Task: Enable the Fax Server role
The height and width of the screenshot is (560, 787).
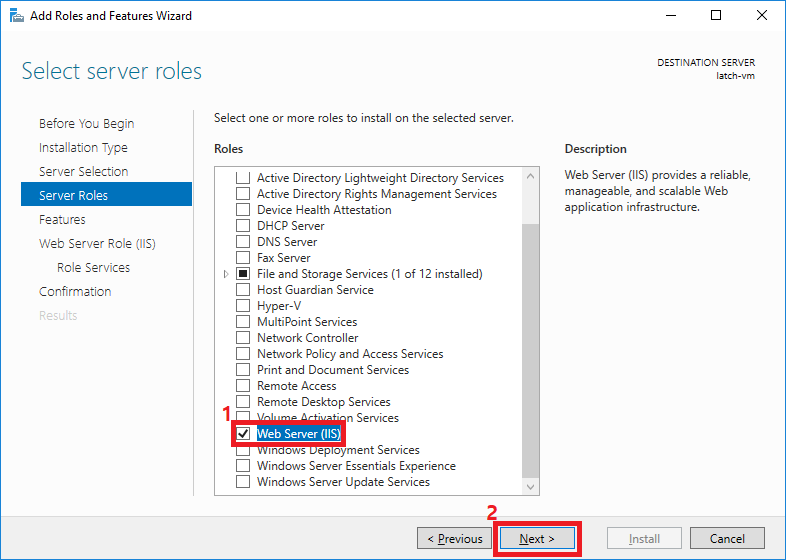Action: [x=243, y=258]
